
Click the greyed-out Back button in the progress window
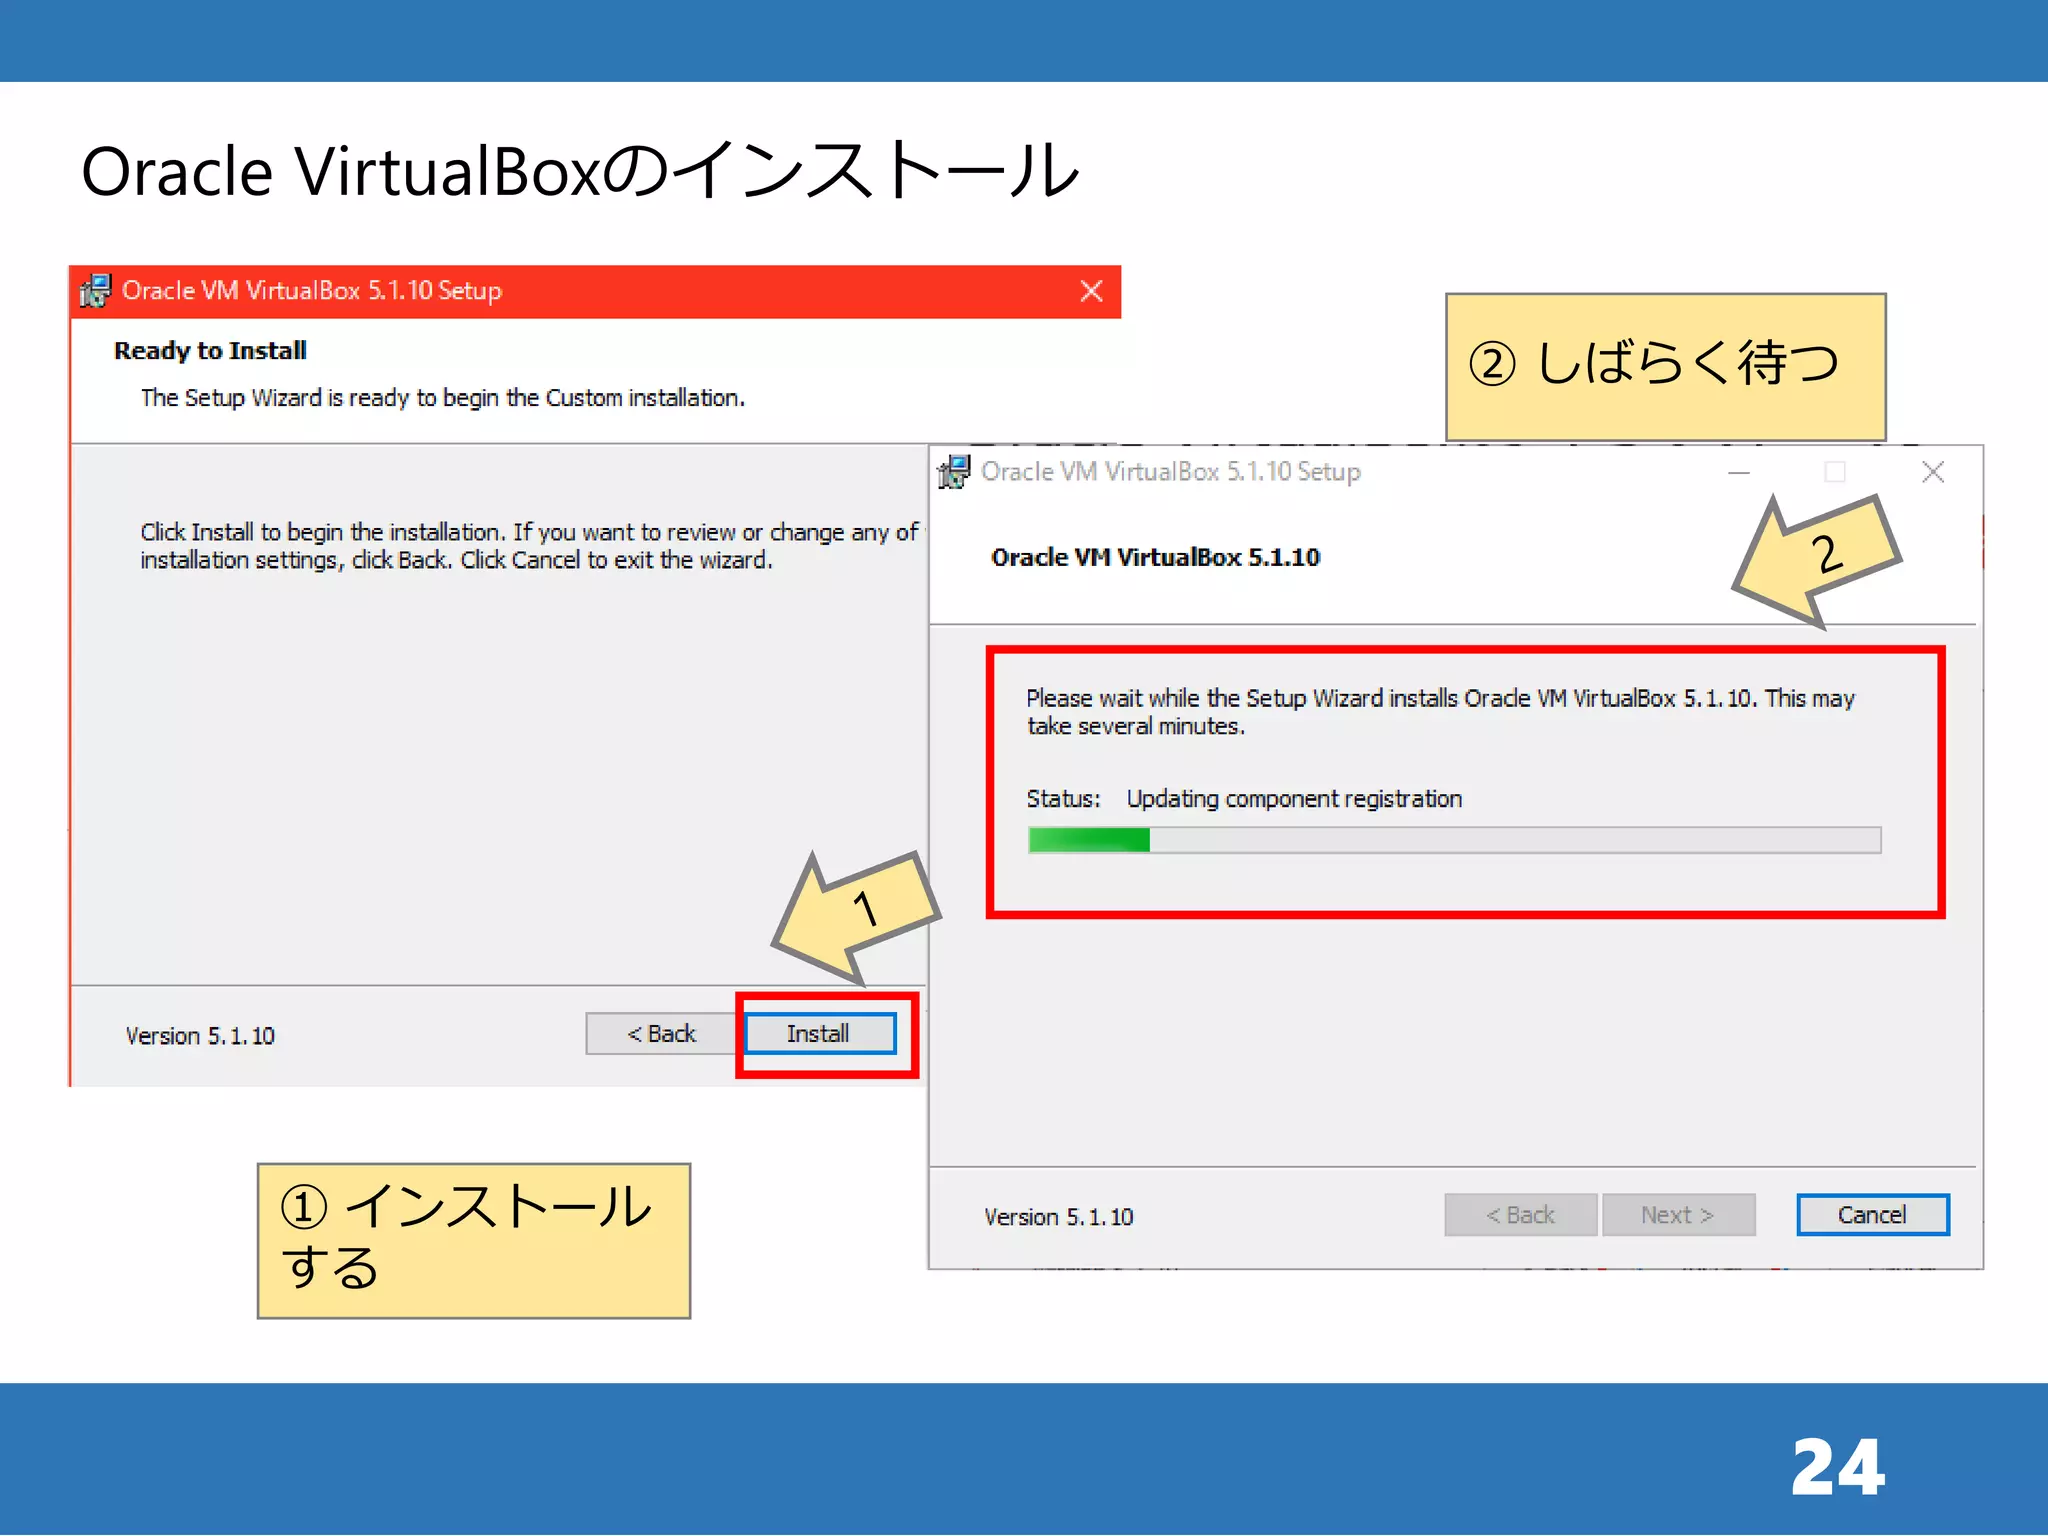[1520, 1215]
